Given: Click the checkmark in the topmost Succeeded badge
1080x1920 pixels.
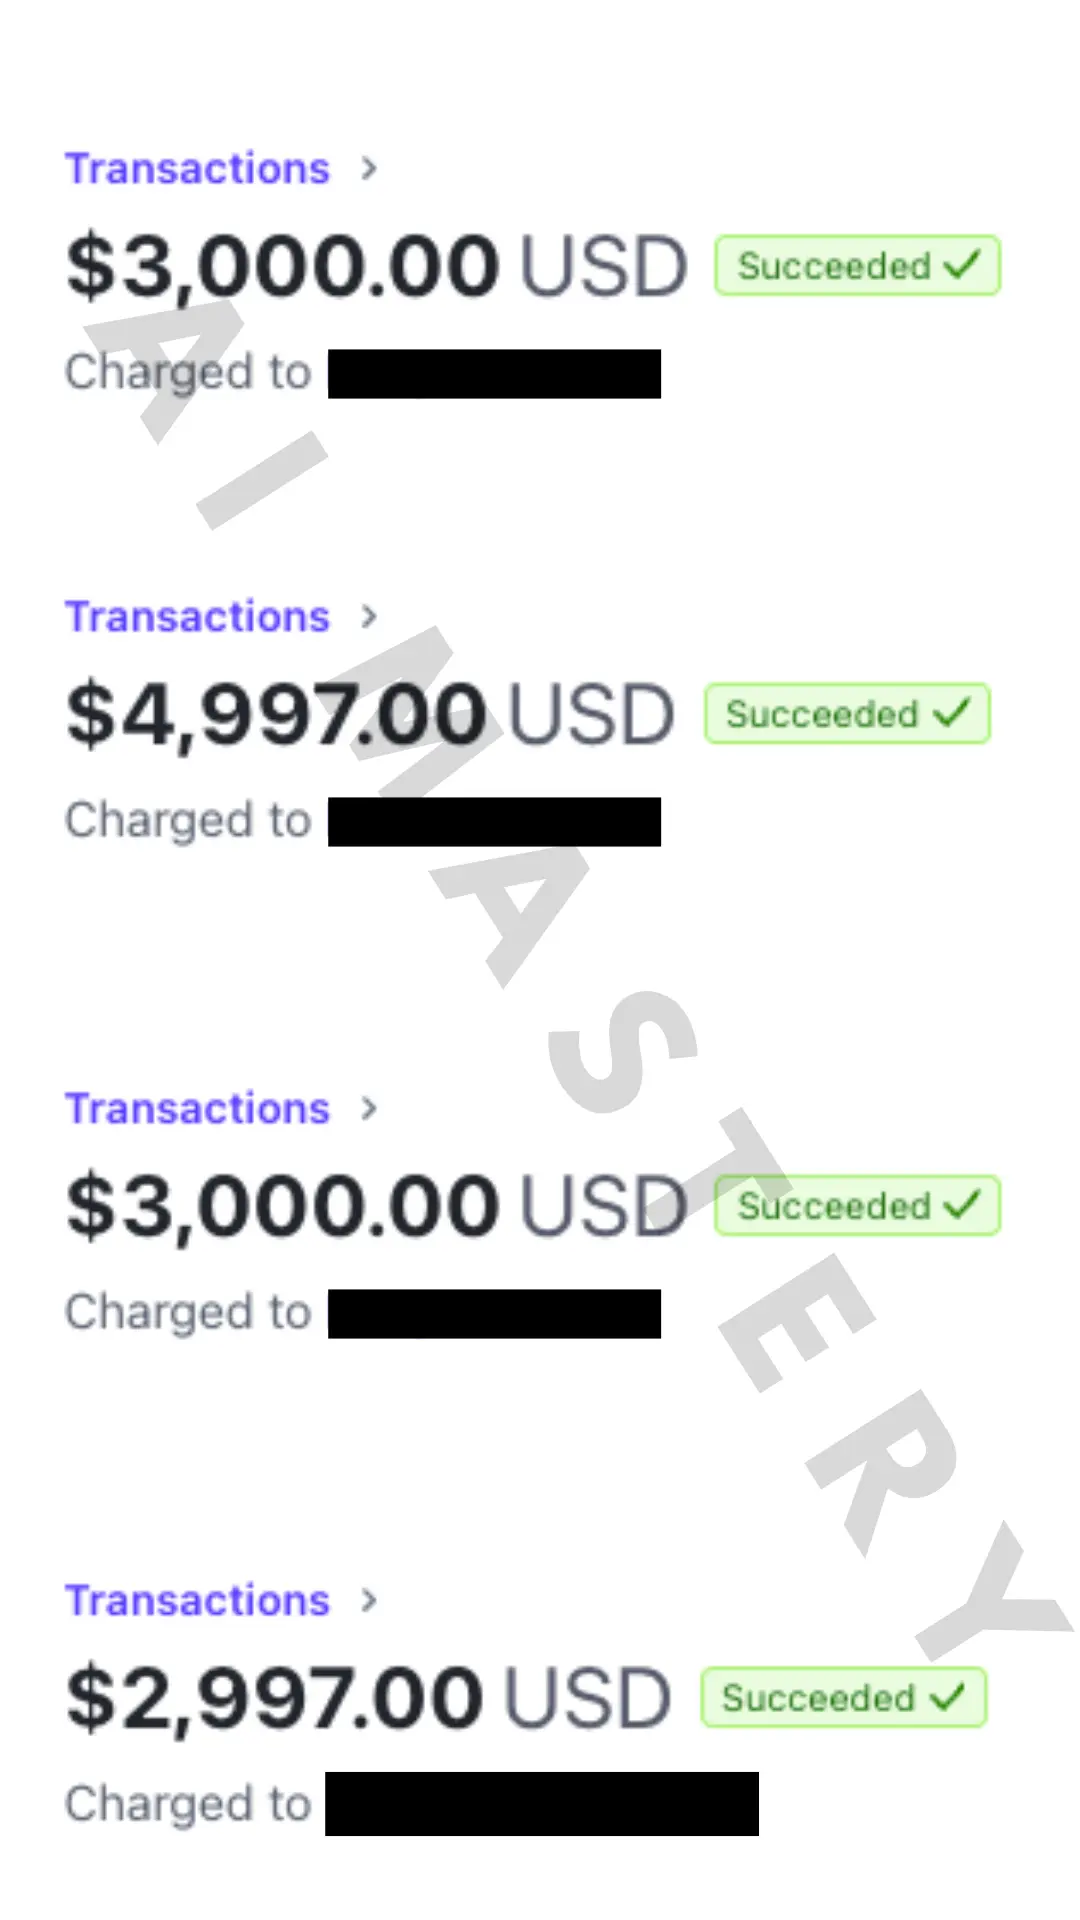Looking at the screenshot, I should [x=962, y=266].
